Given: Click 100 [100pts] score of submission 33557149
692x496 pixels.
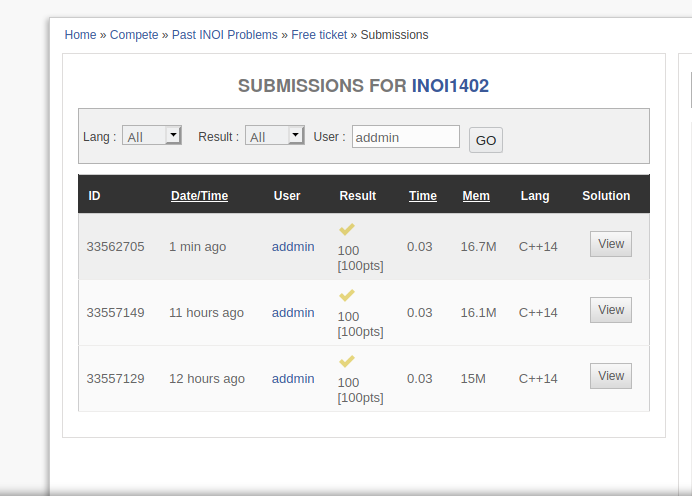Looking at the screenshot, I should point(361,324).
